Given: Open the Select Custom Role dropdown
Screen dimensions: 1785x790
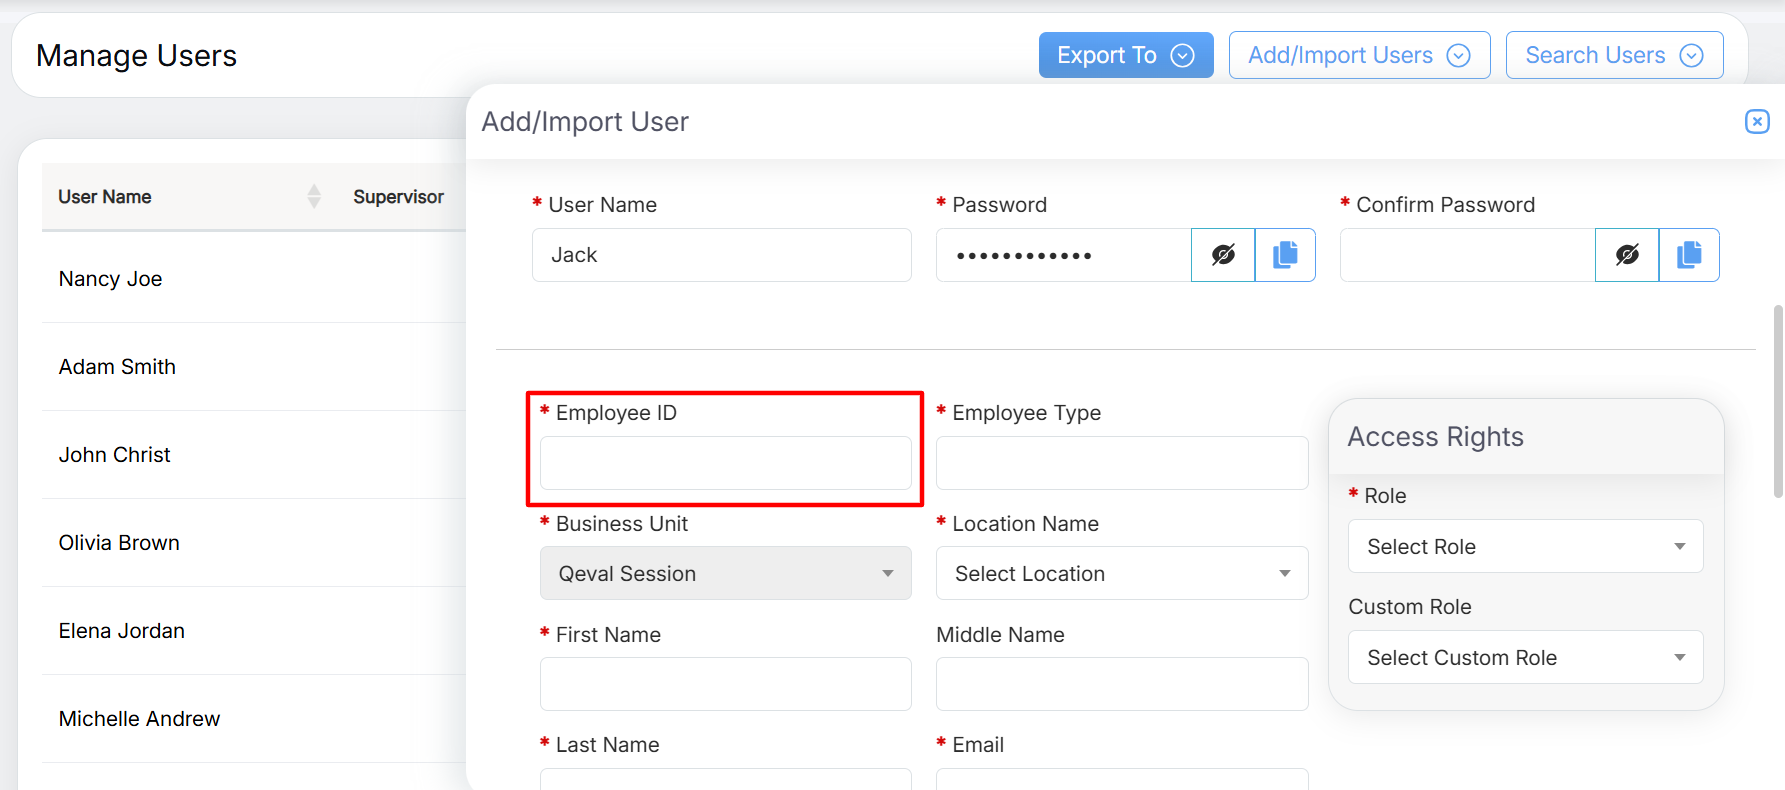Looking at the screenshot, I should click(1524, 657).
